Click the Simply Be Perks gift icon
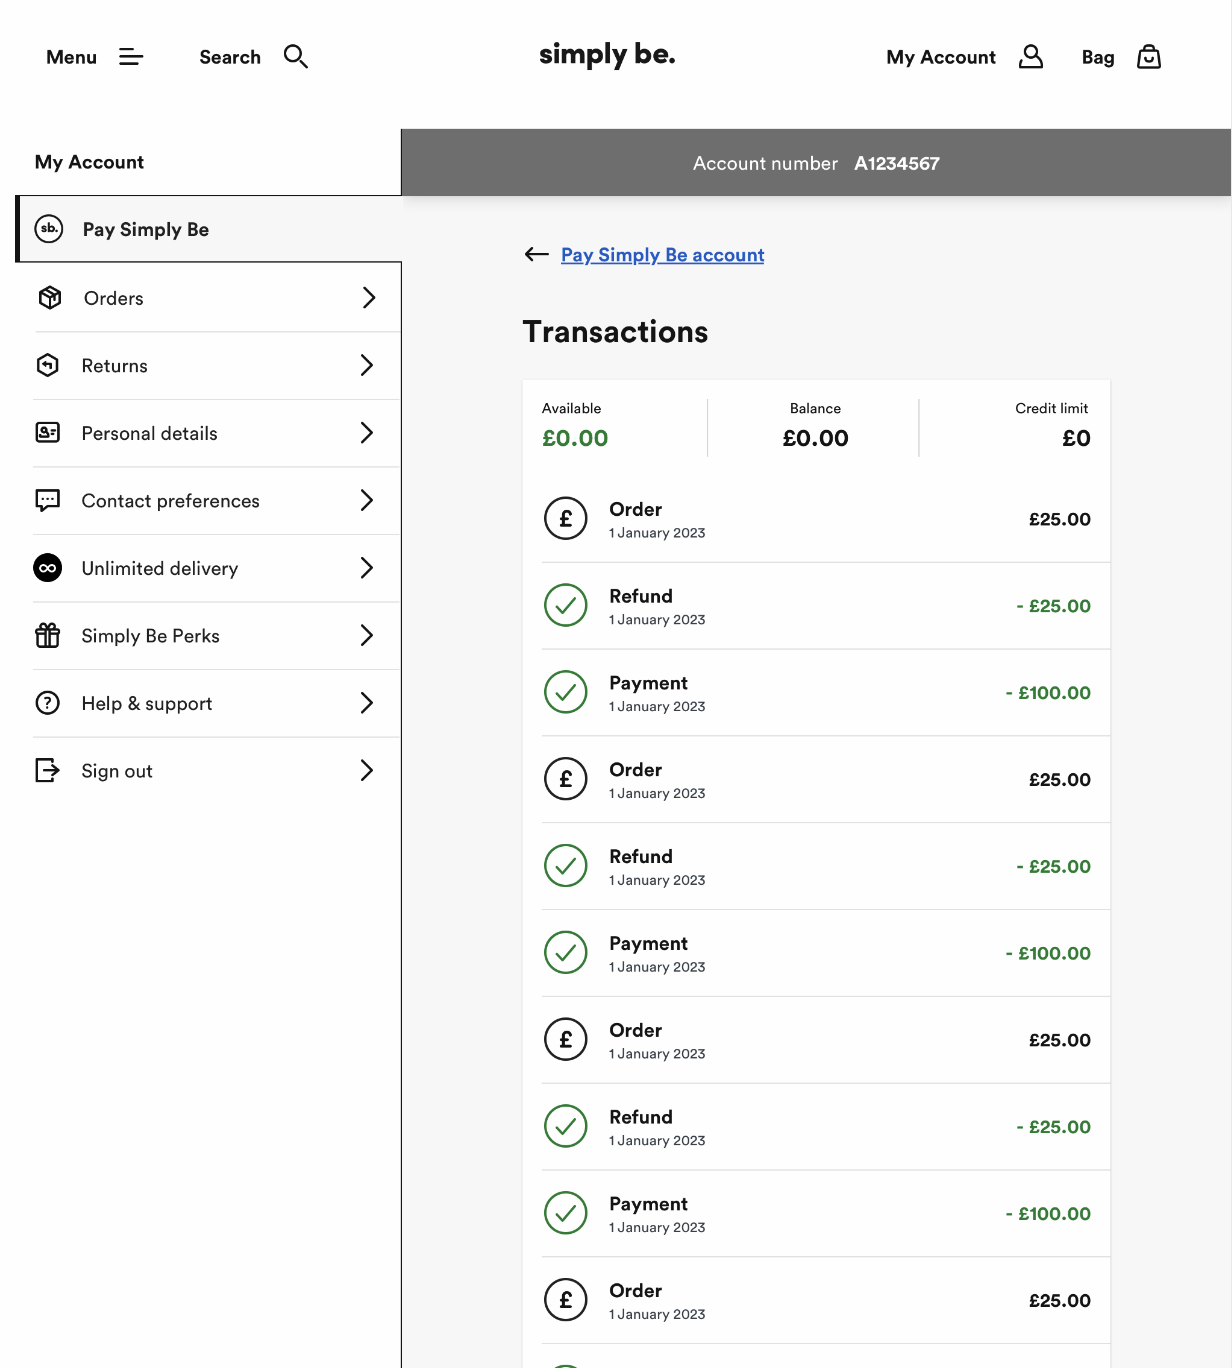The width and height of the screenshot is (1232, 1368). (48, 635)
